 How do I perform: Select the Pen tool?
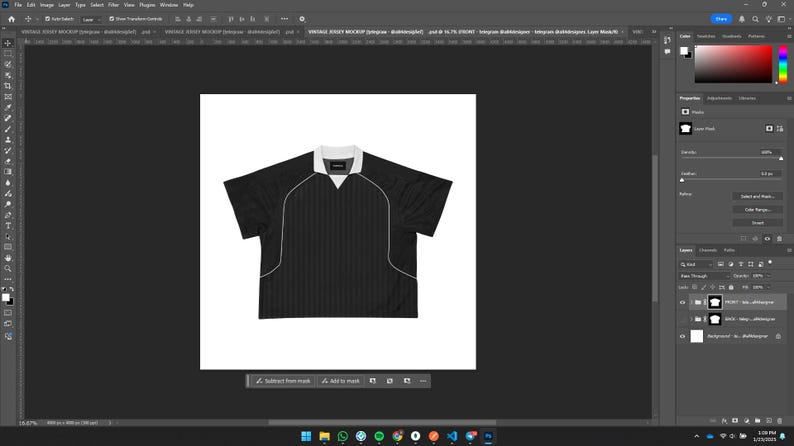click(x=8, y=215)
